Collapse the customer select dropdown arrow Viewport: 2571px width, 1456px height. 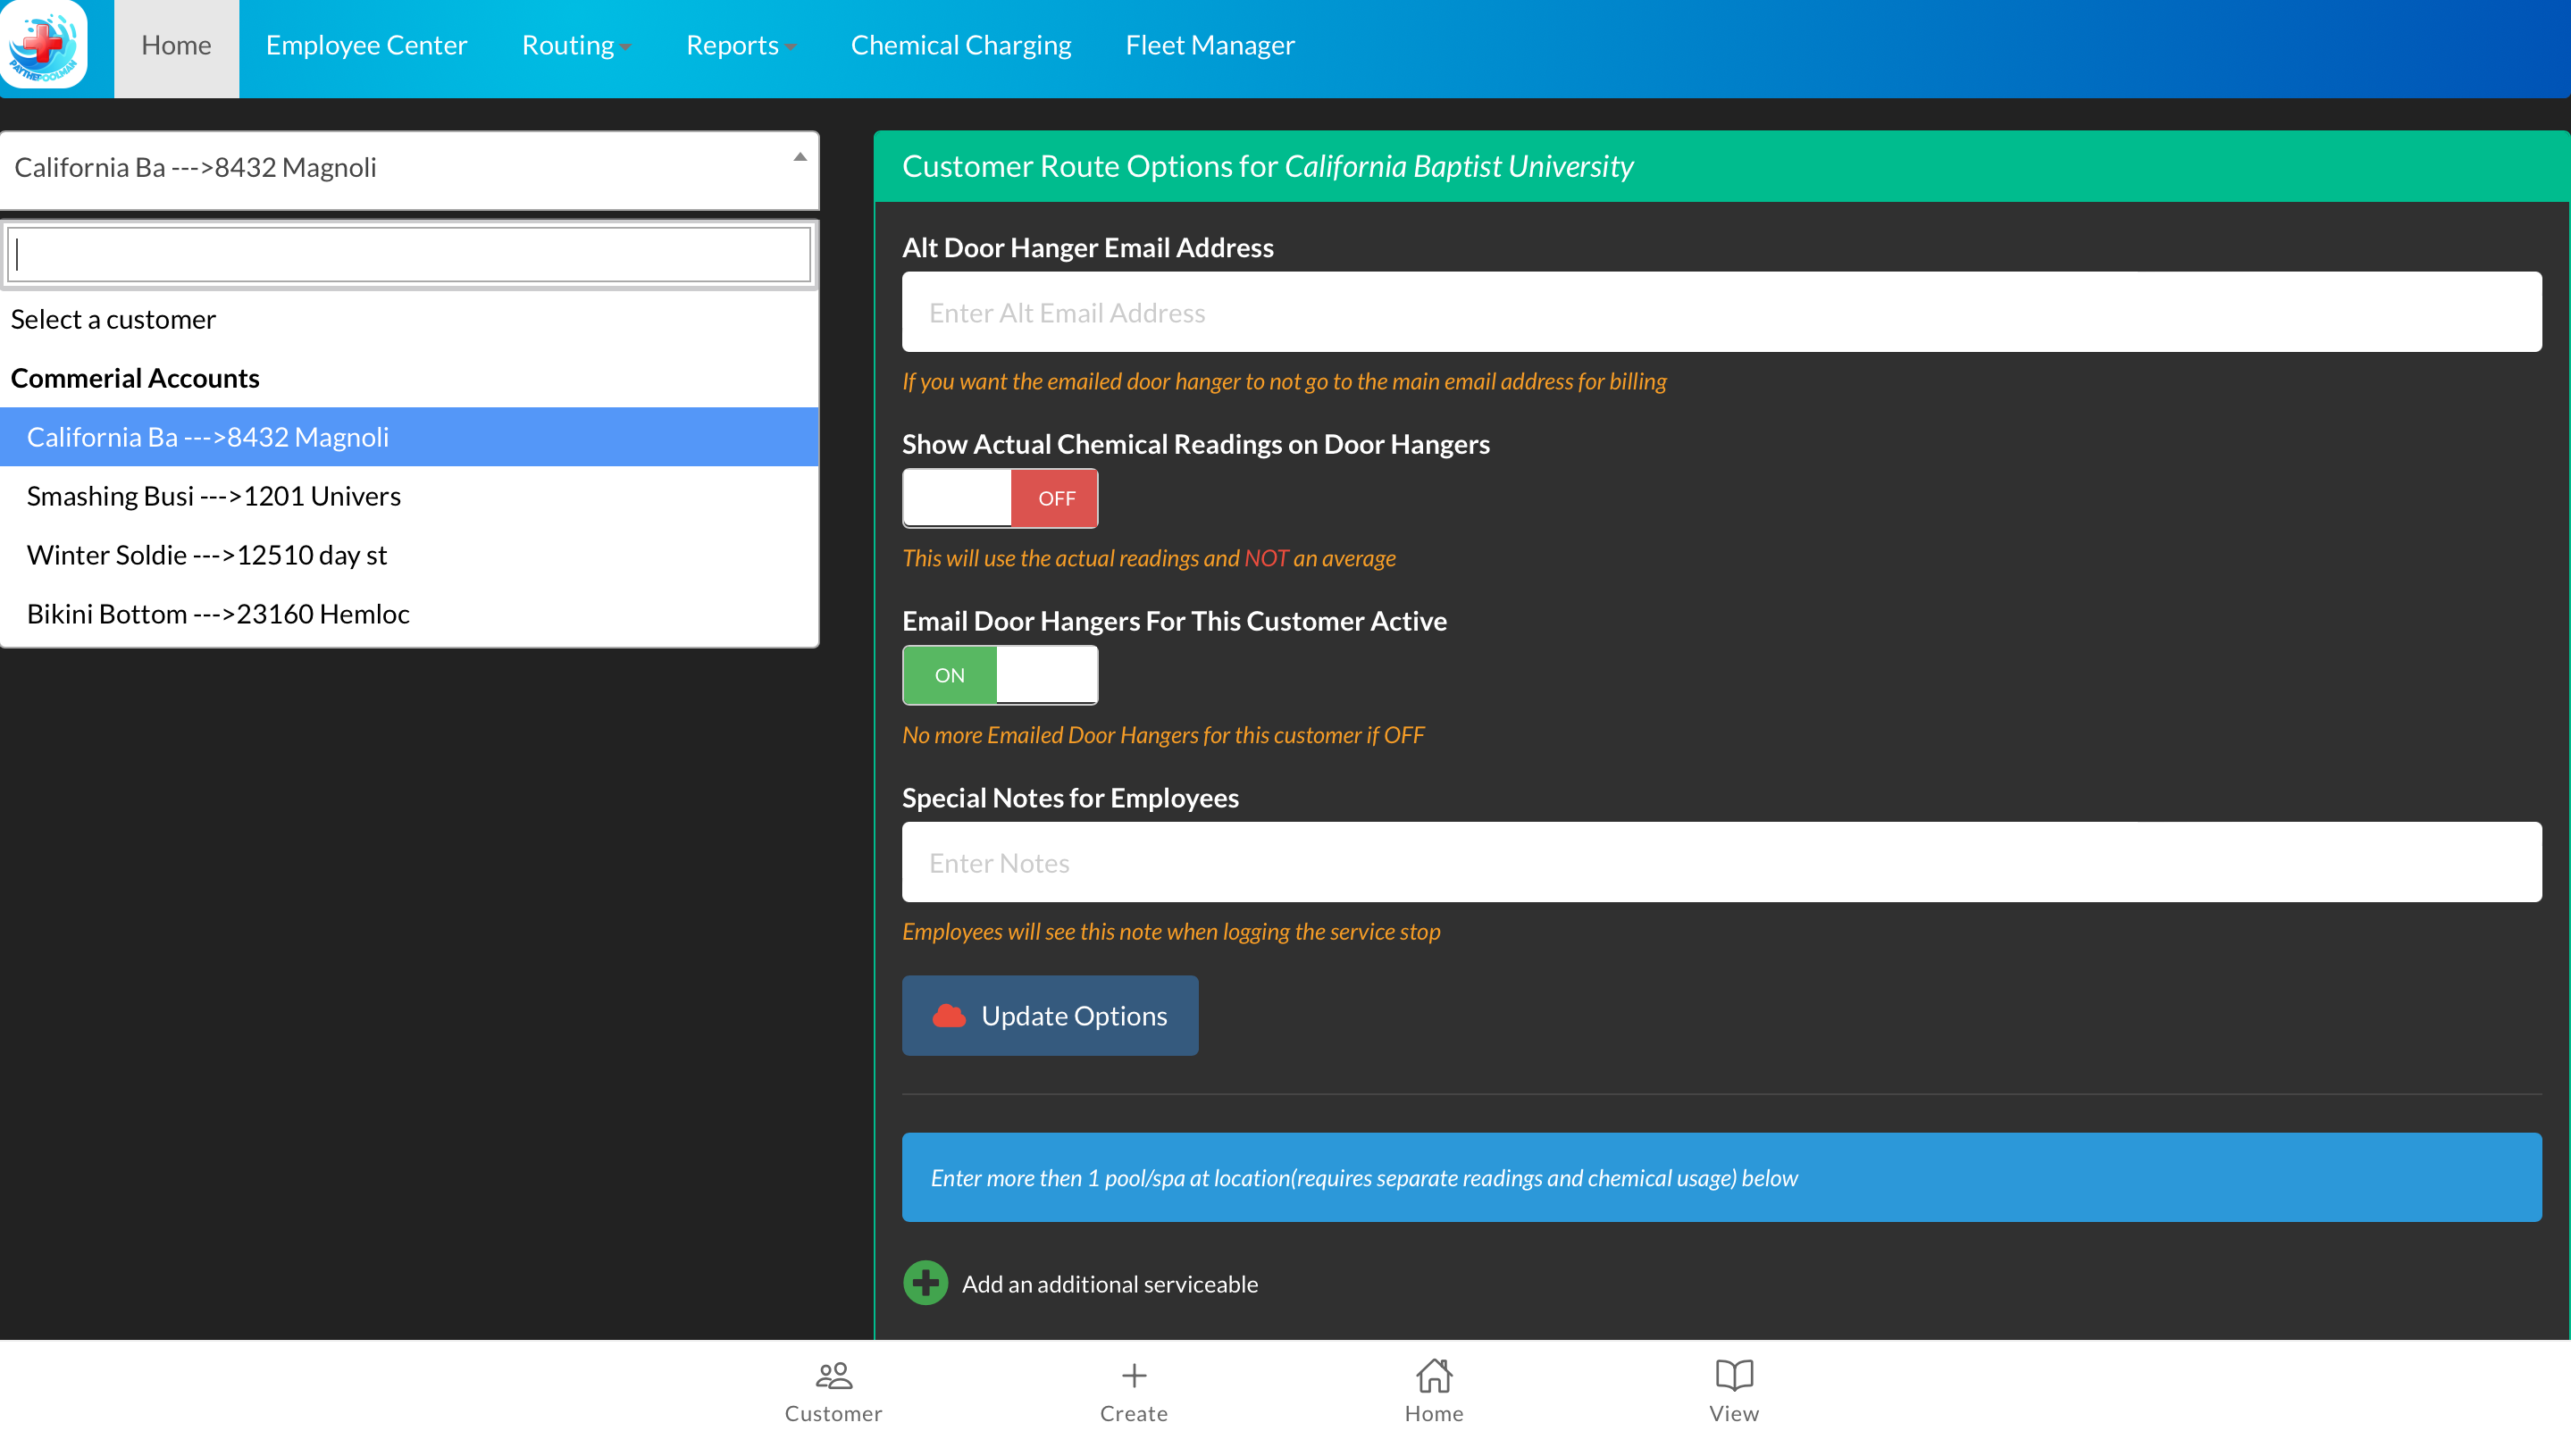799,158
